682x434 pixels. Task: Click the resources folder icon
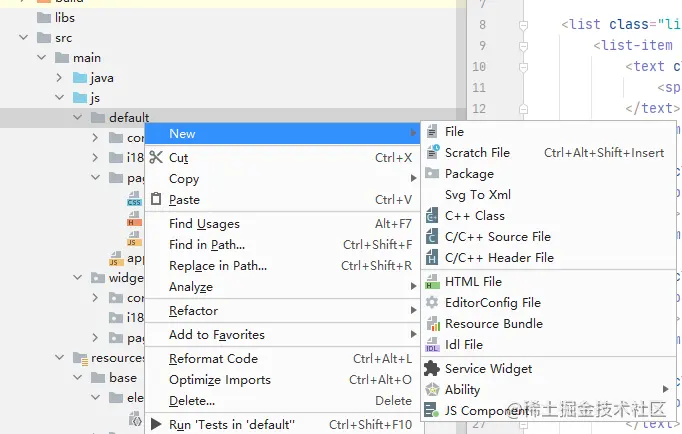pos(80,358)
